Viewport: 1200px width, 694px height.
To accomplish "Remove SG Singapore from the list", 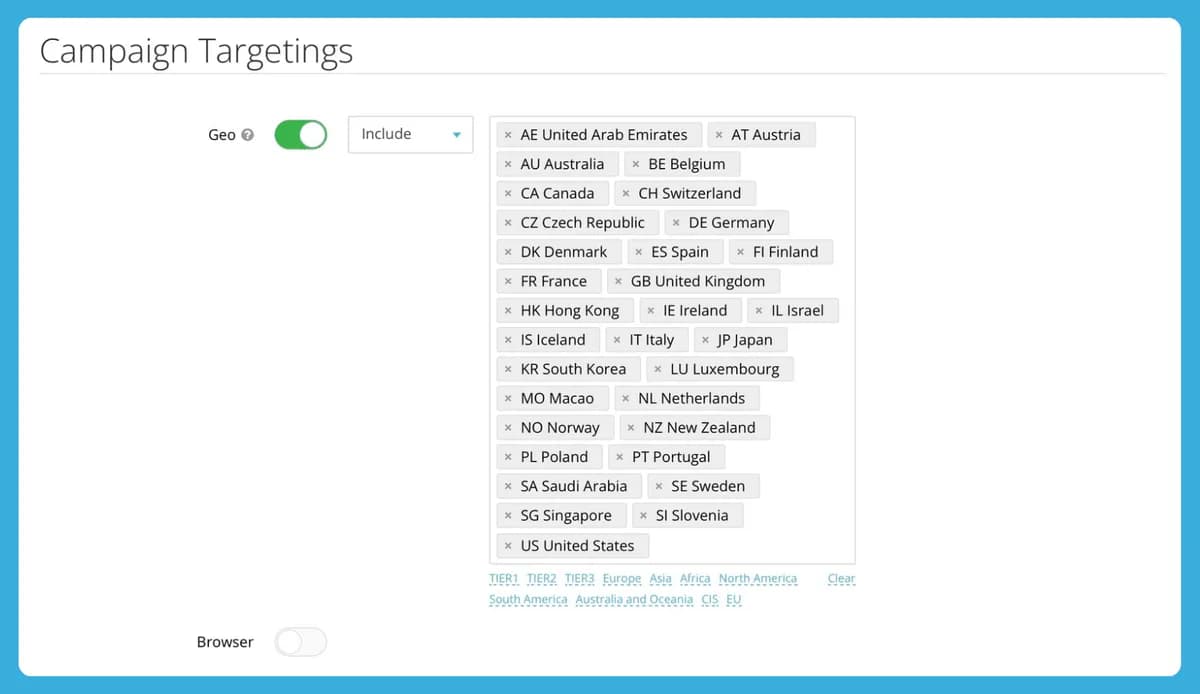I will coord(508,516).
